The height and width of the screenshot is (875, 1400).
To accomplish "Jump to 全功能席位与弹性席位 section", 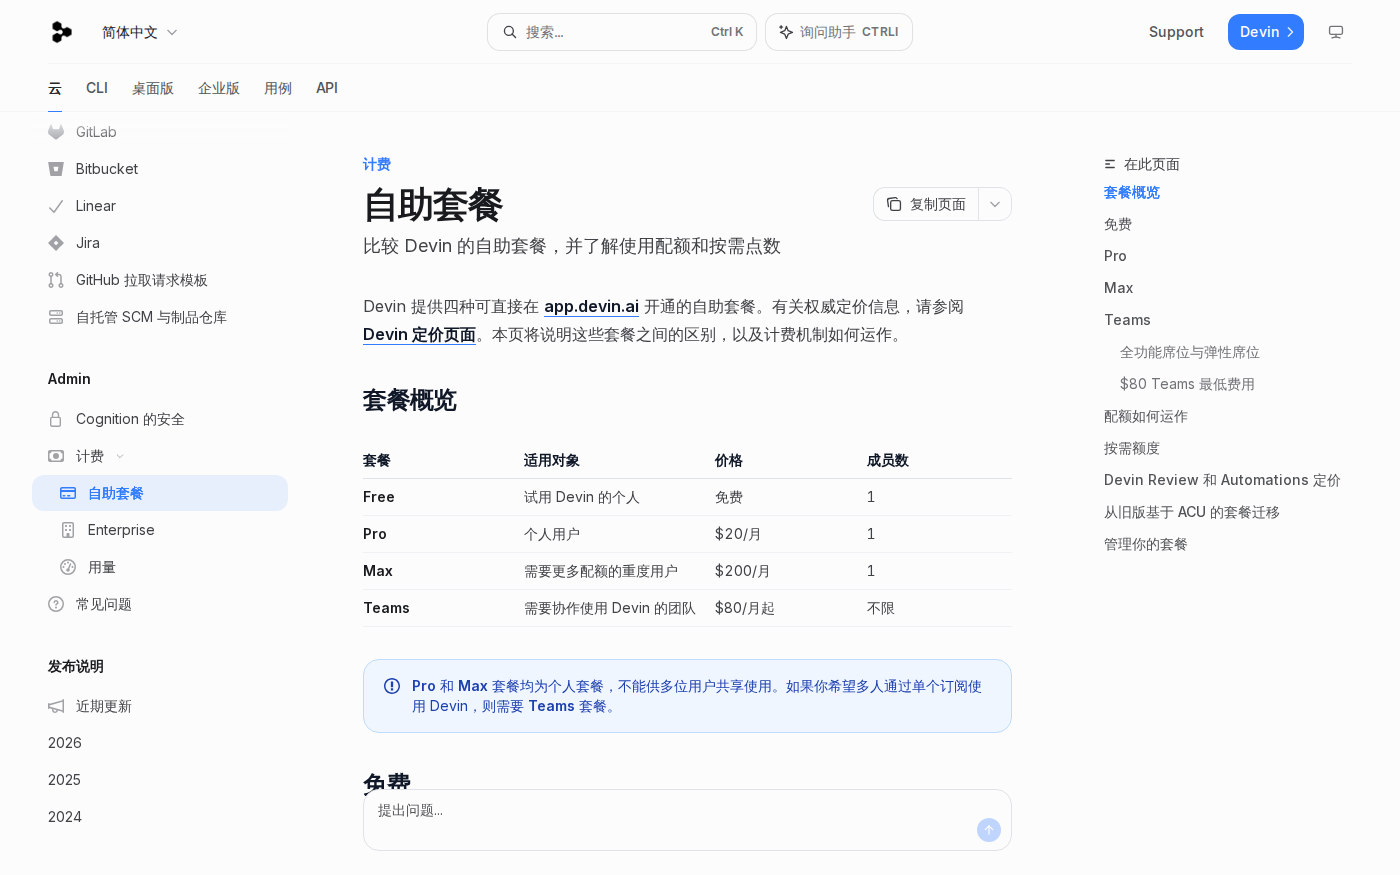I will pos(1190,352).
